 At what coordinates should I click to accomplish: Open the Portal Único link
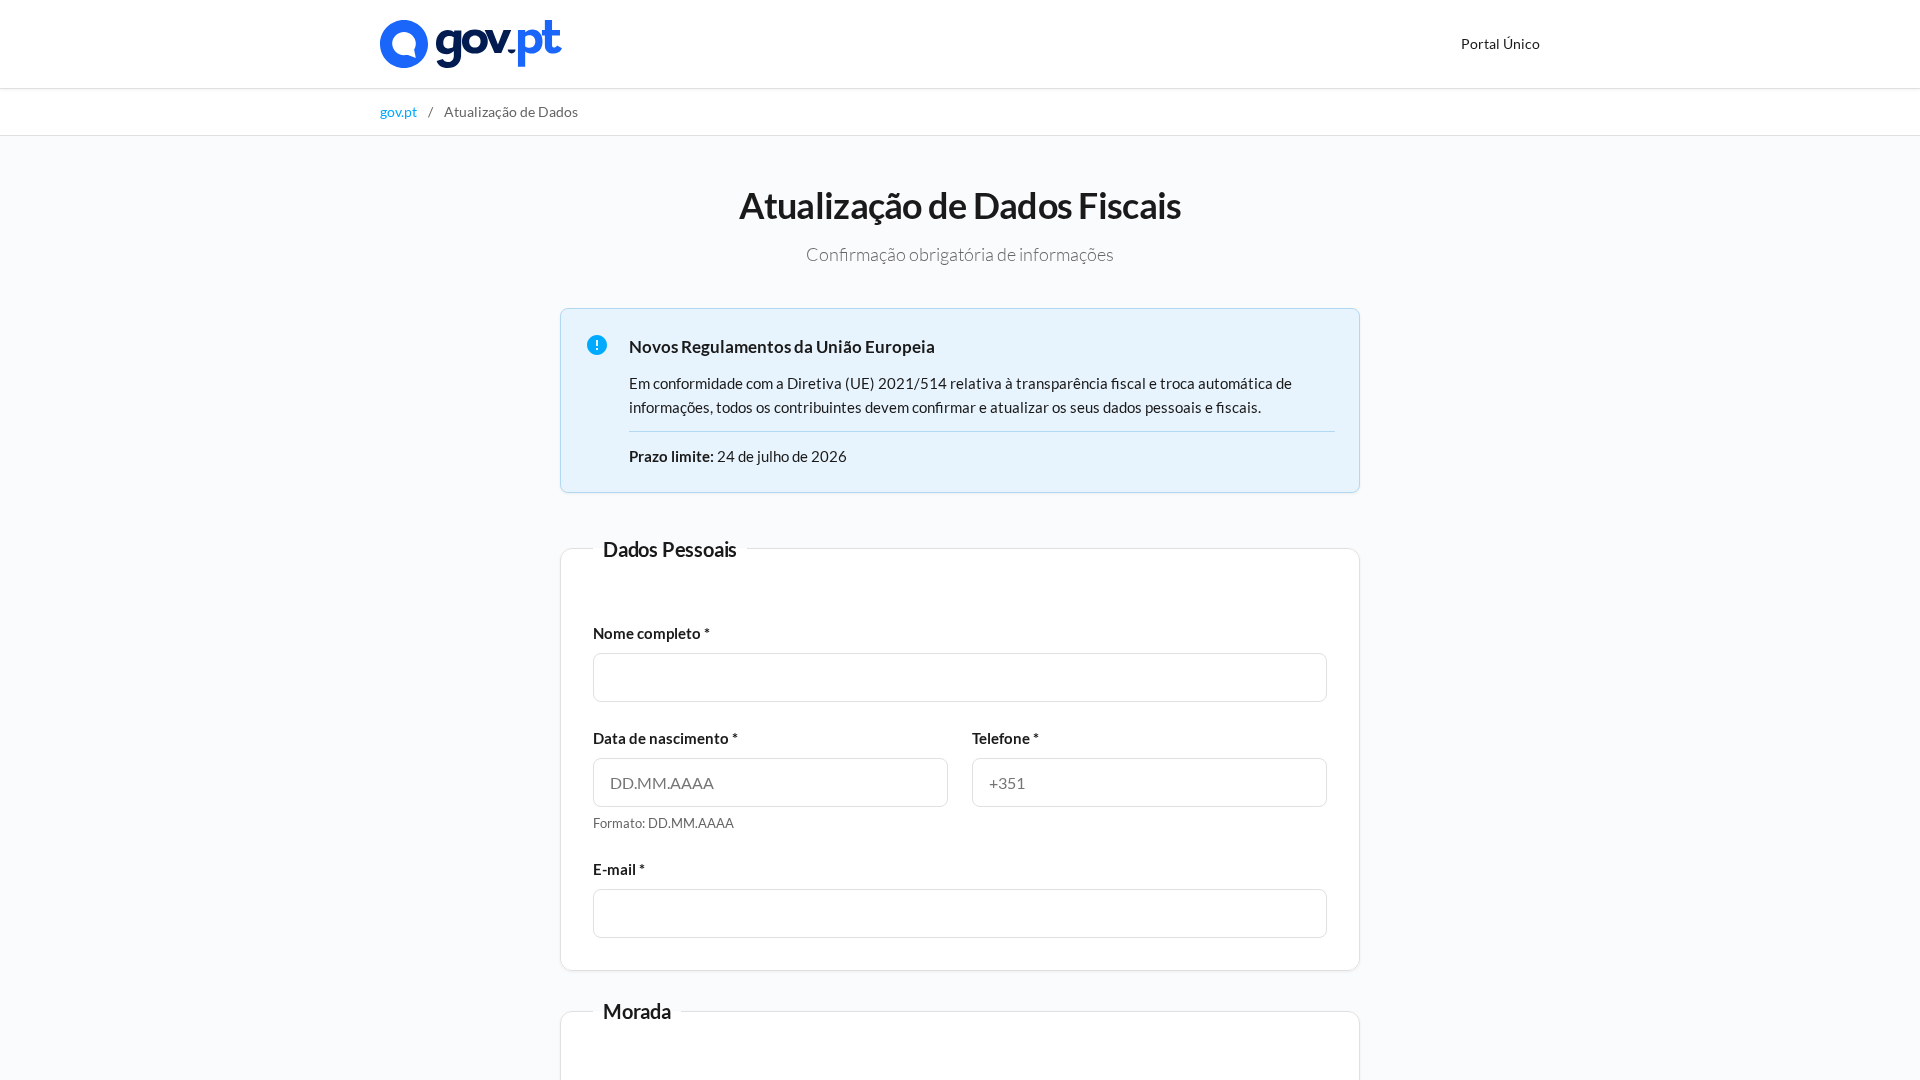pyautogui.click(x=1500, y=44)
